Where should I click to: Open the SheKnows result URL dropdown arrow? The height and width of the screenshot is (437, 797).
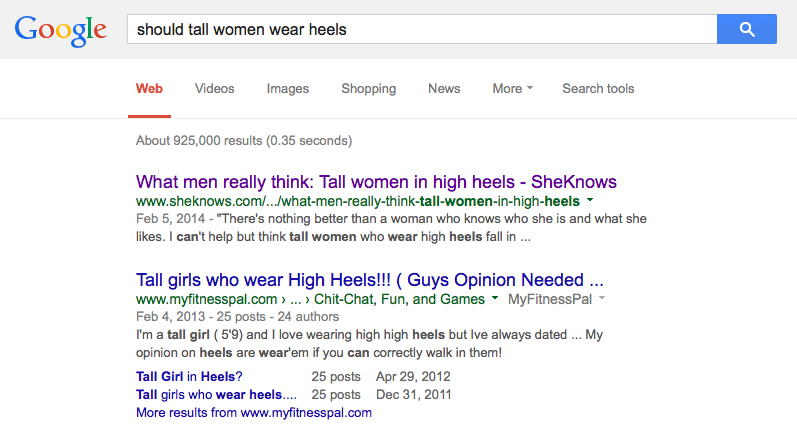[x=590, y=200]
